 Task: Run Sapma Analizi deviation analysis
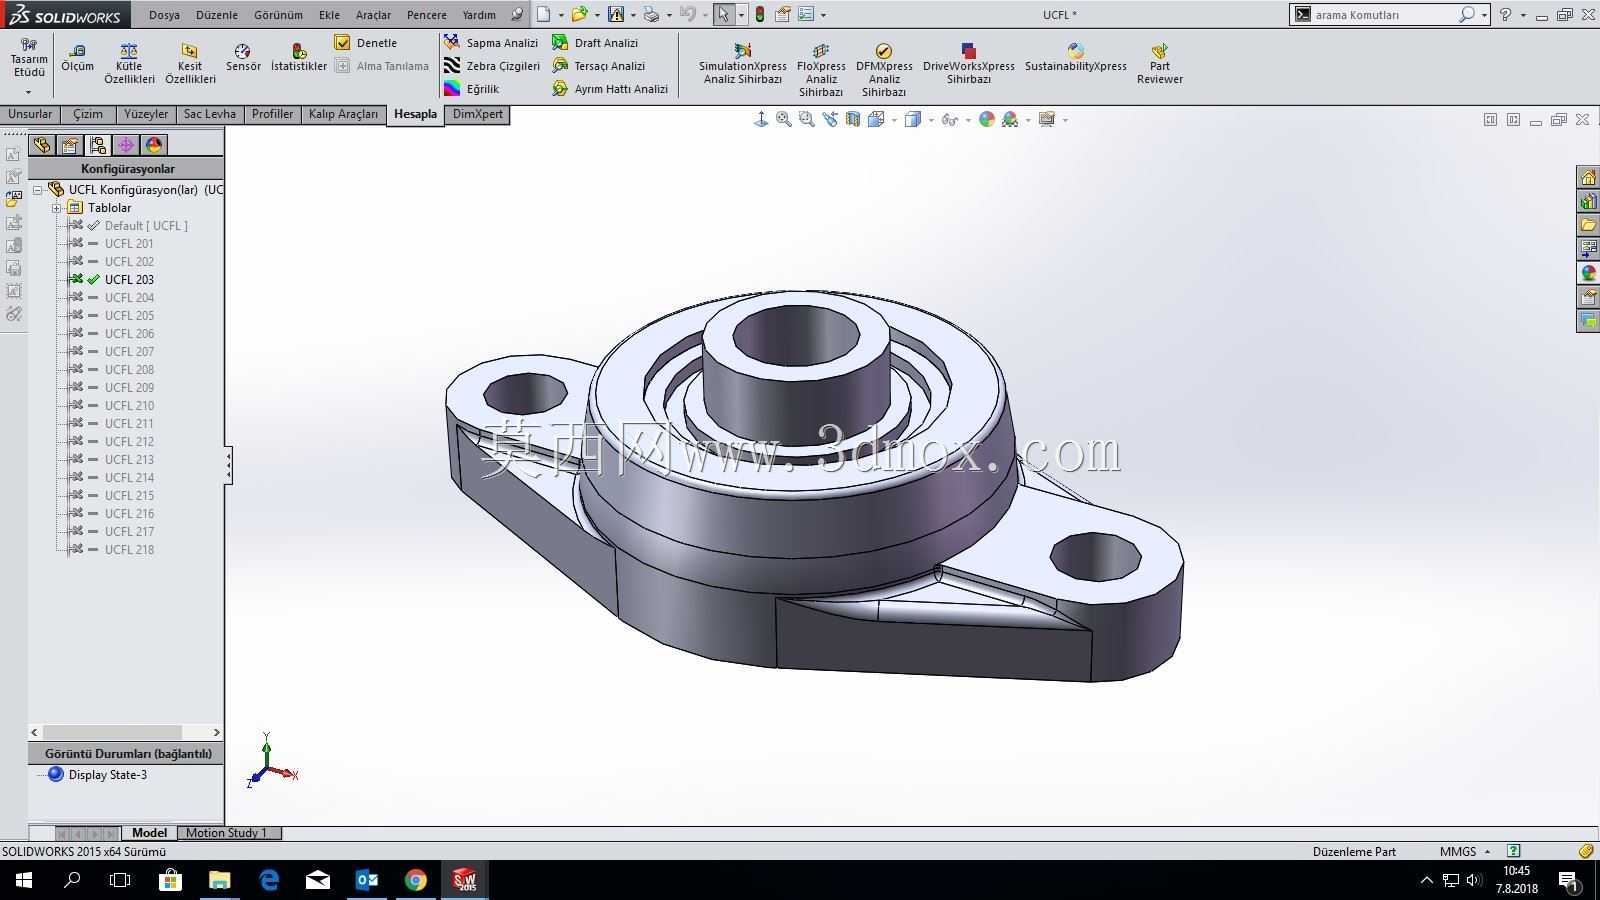(491, 43)
